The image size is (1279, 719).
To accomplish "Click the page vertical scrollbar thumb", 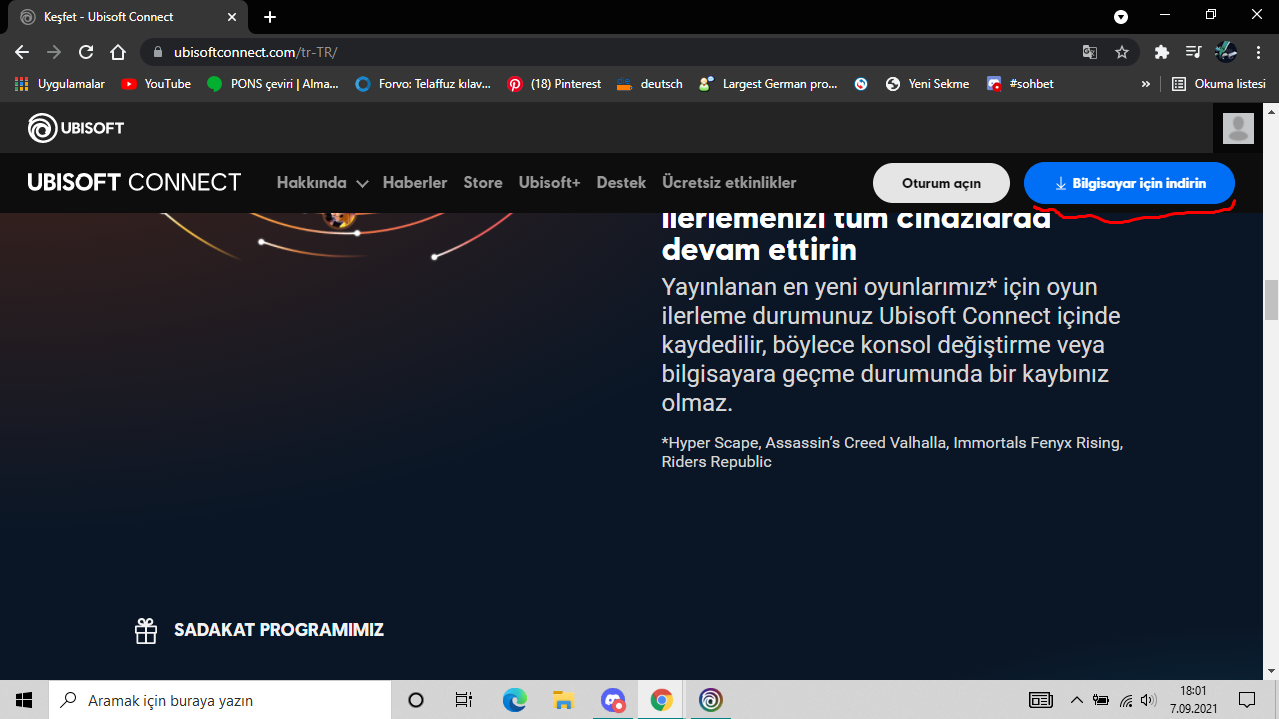I will [1271, 300].
